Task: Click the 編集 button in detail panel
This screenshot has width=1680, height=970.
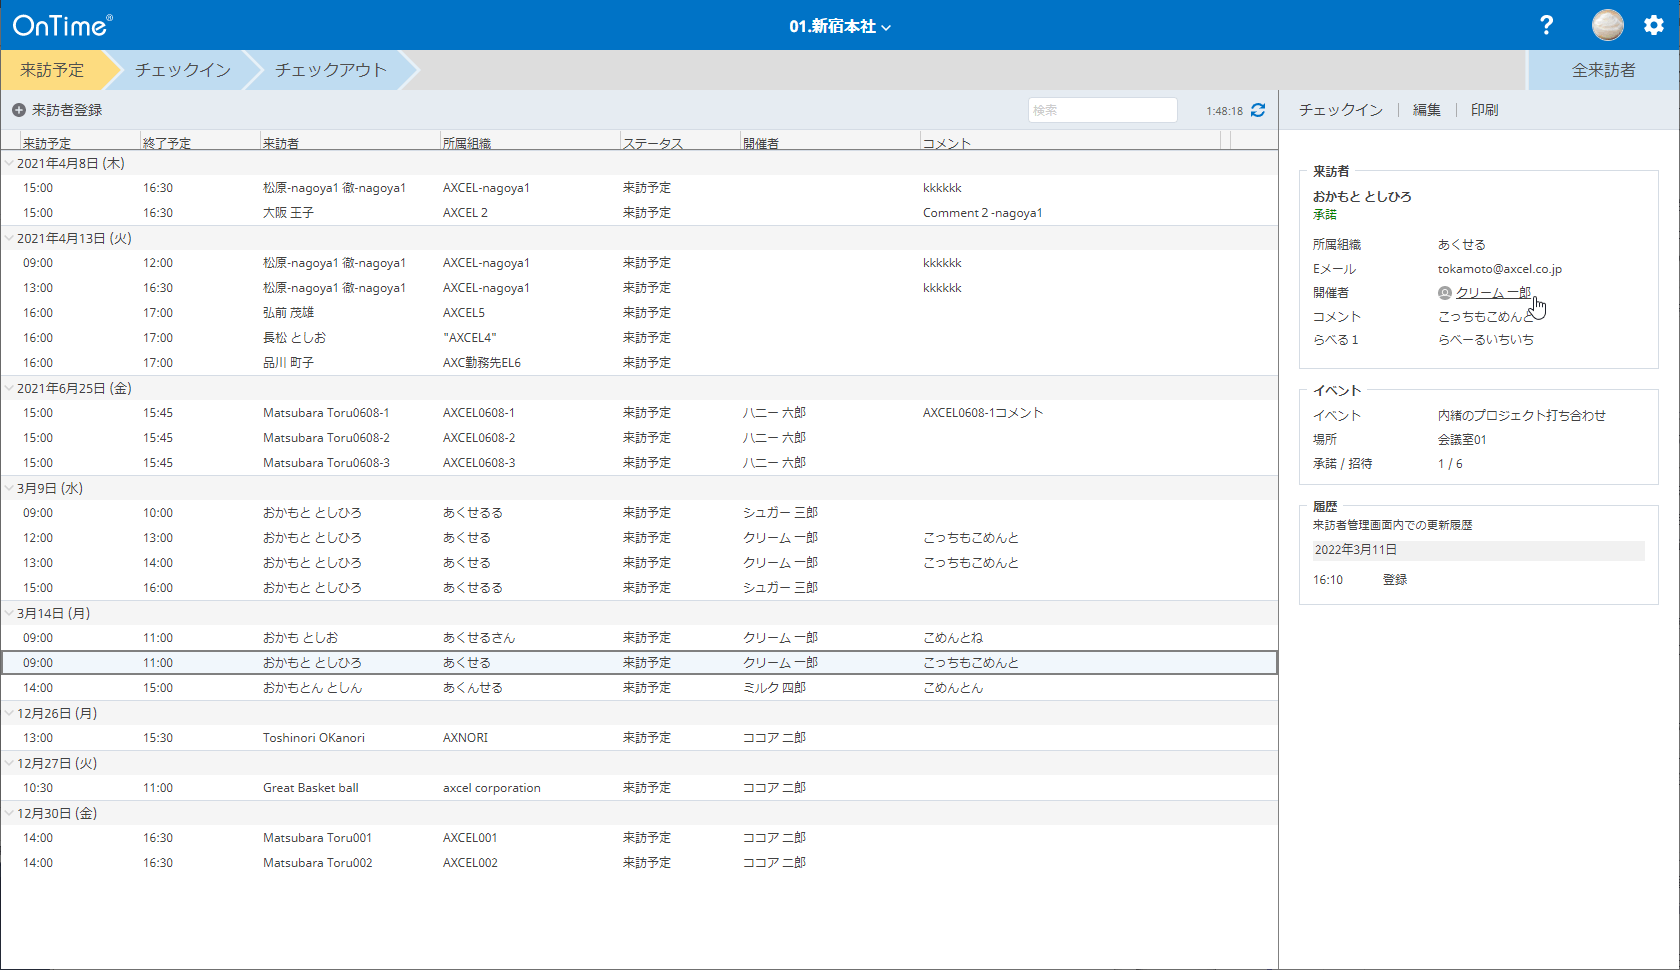Action: click(1426, 110)
